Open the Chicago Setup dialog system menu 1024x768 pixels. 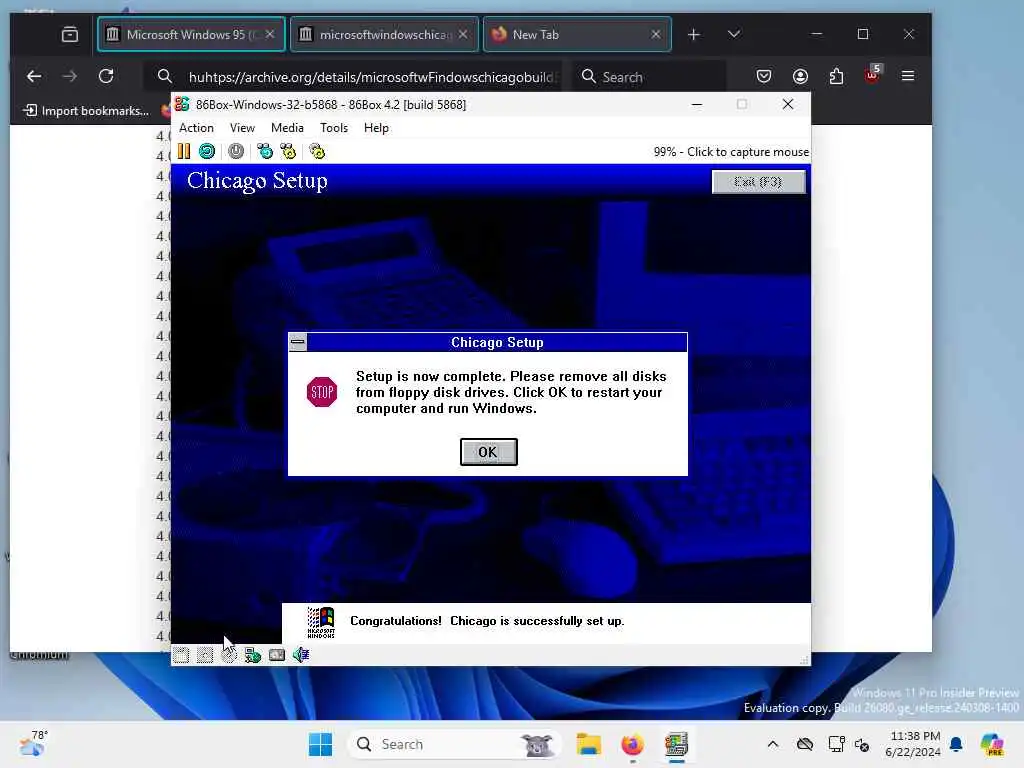coord(298,342)
